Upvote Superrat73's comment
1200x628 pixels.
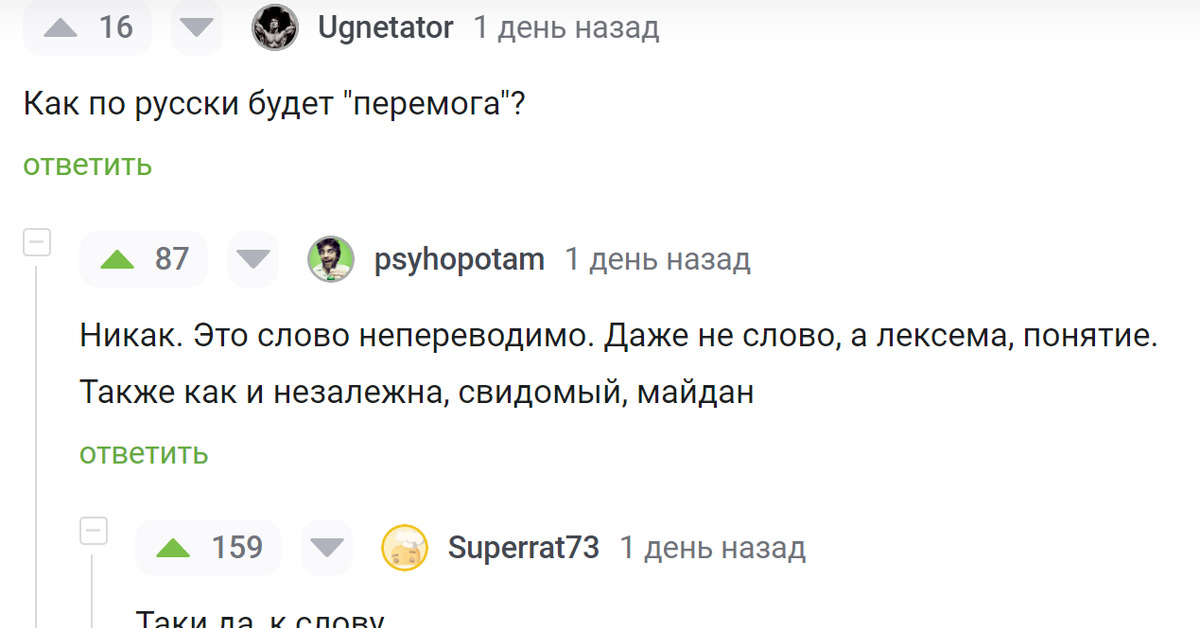174,548
